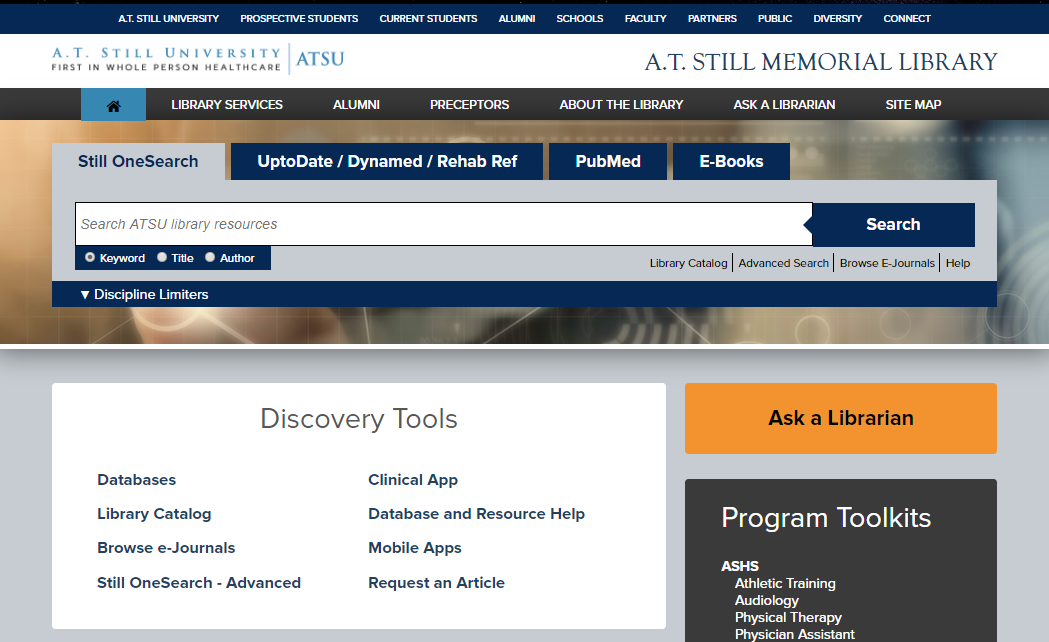Open the Site Map menu item
The width and height of the screenshot is (1049, 642).
coord(913,105)
